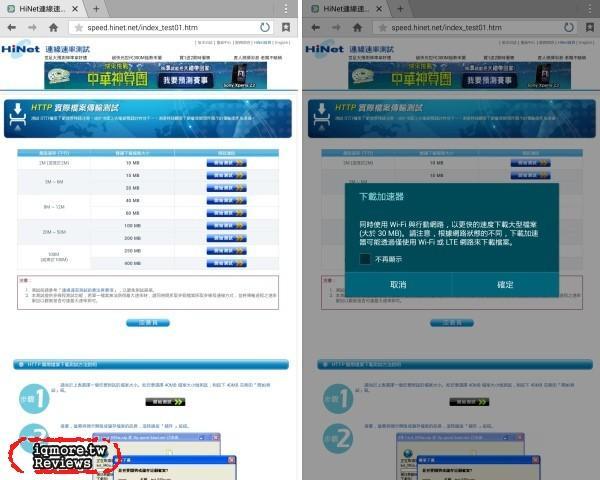Screen dimensions: 600x480
Task: Add a new tab in the browser without the dialog
Action: 96,9
